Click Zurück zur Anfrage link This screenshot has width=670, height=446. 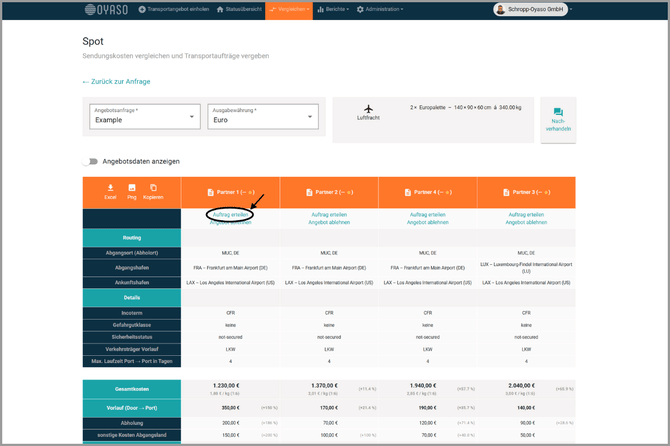[118, 81]
